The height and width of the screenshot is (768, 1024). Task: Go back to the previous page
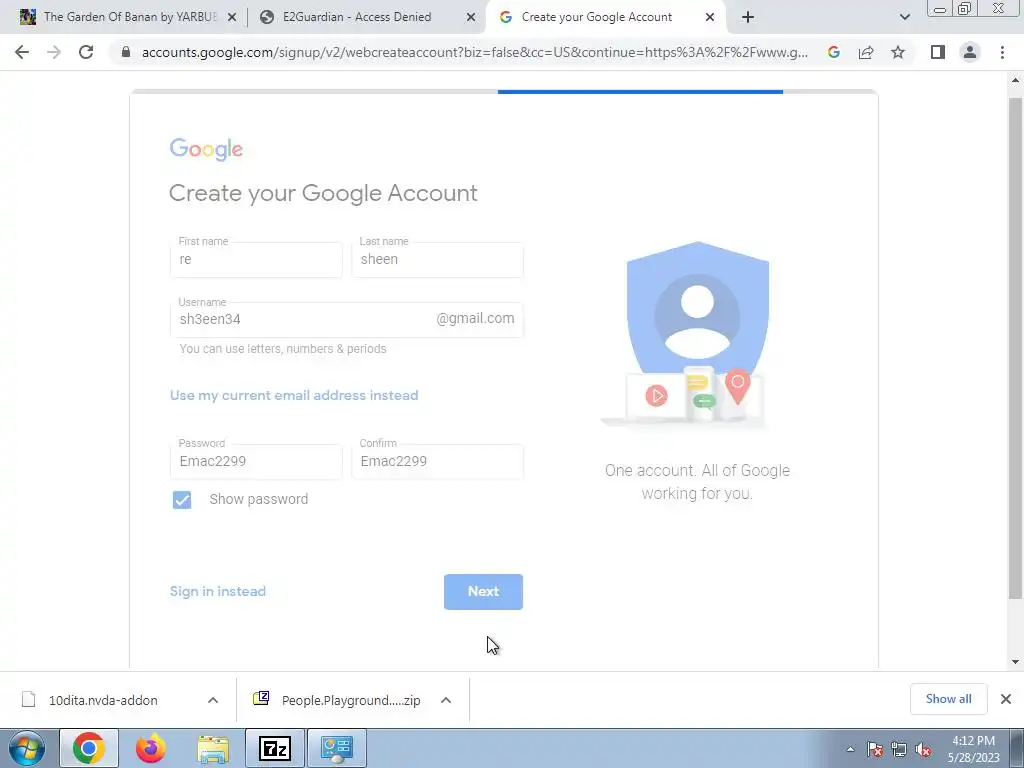[22, 52]
